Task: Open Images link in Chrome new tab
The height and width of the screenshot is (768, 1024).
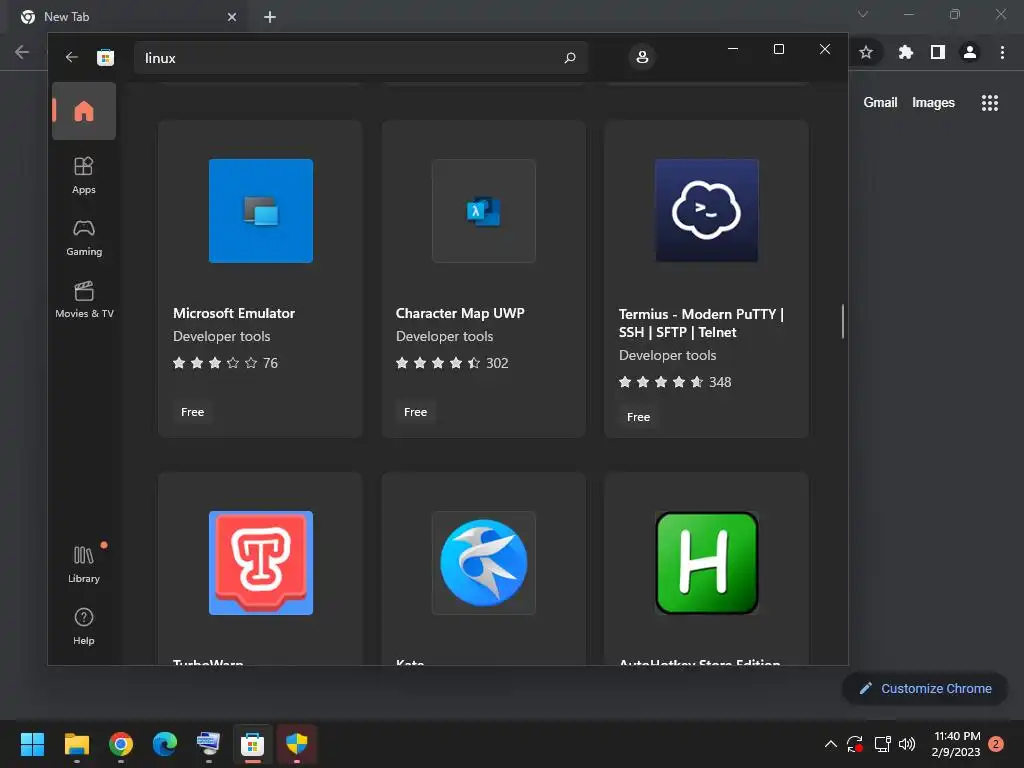Action: 933,103
